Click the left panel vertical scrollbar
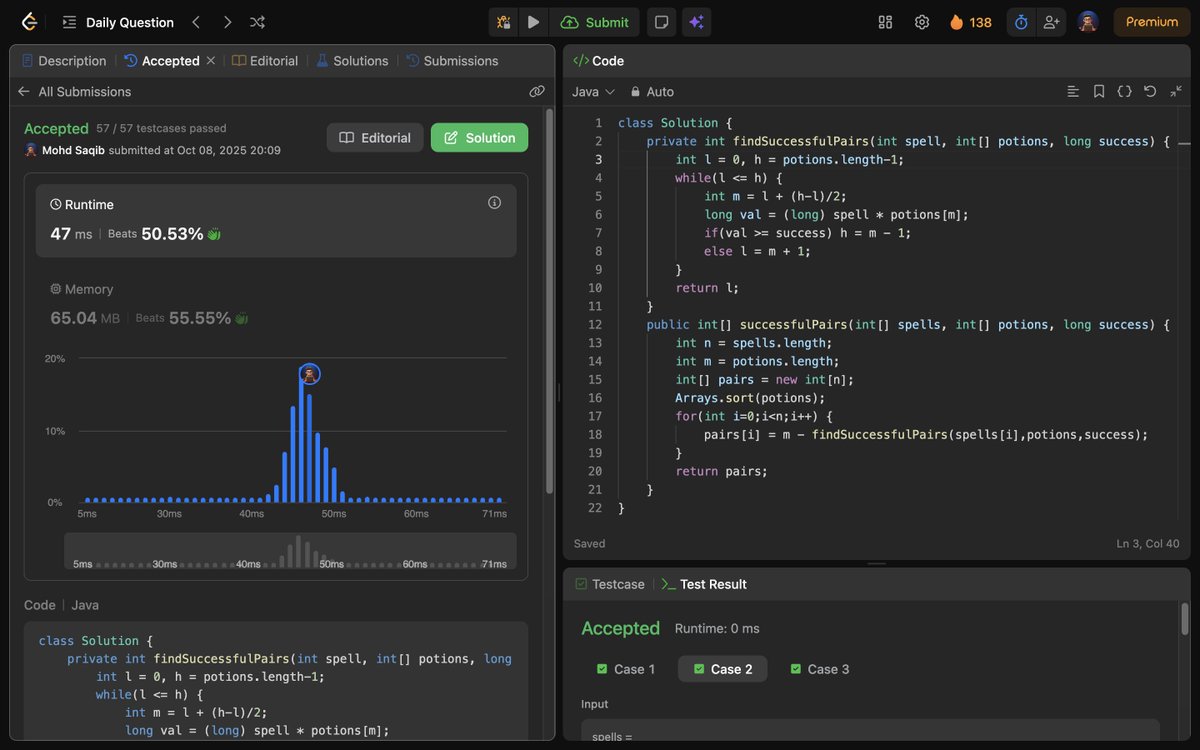Screen dimensions: 1200x750 click(549, 300)
